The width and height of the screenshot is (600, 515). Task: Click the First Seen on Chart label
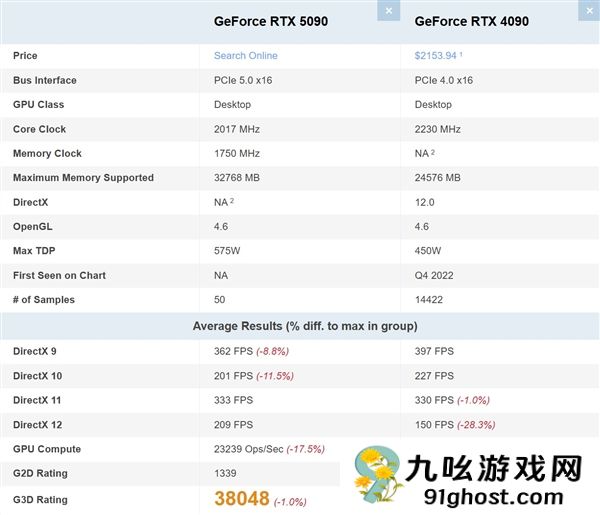[x=59, y=275]
